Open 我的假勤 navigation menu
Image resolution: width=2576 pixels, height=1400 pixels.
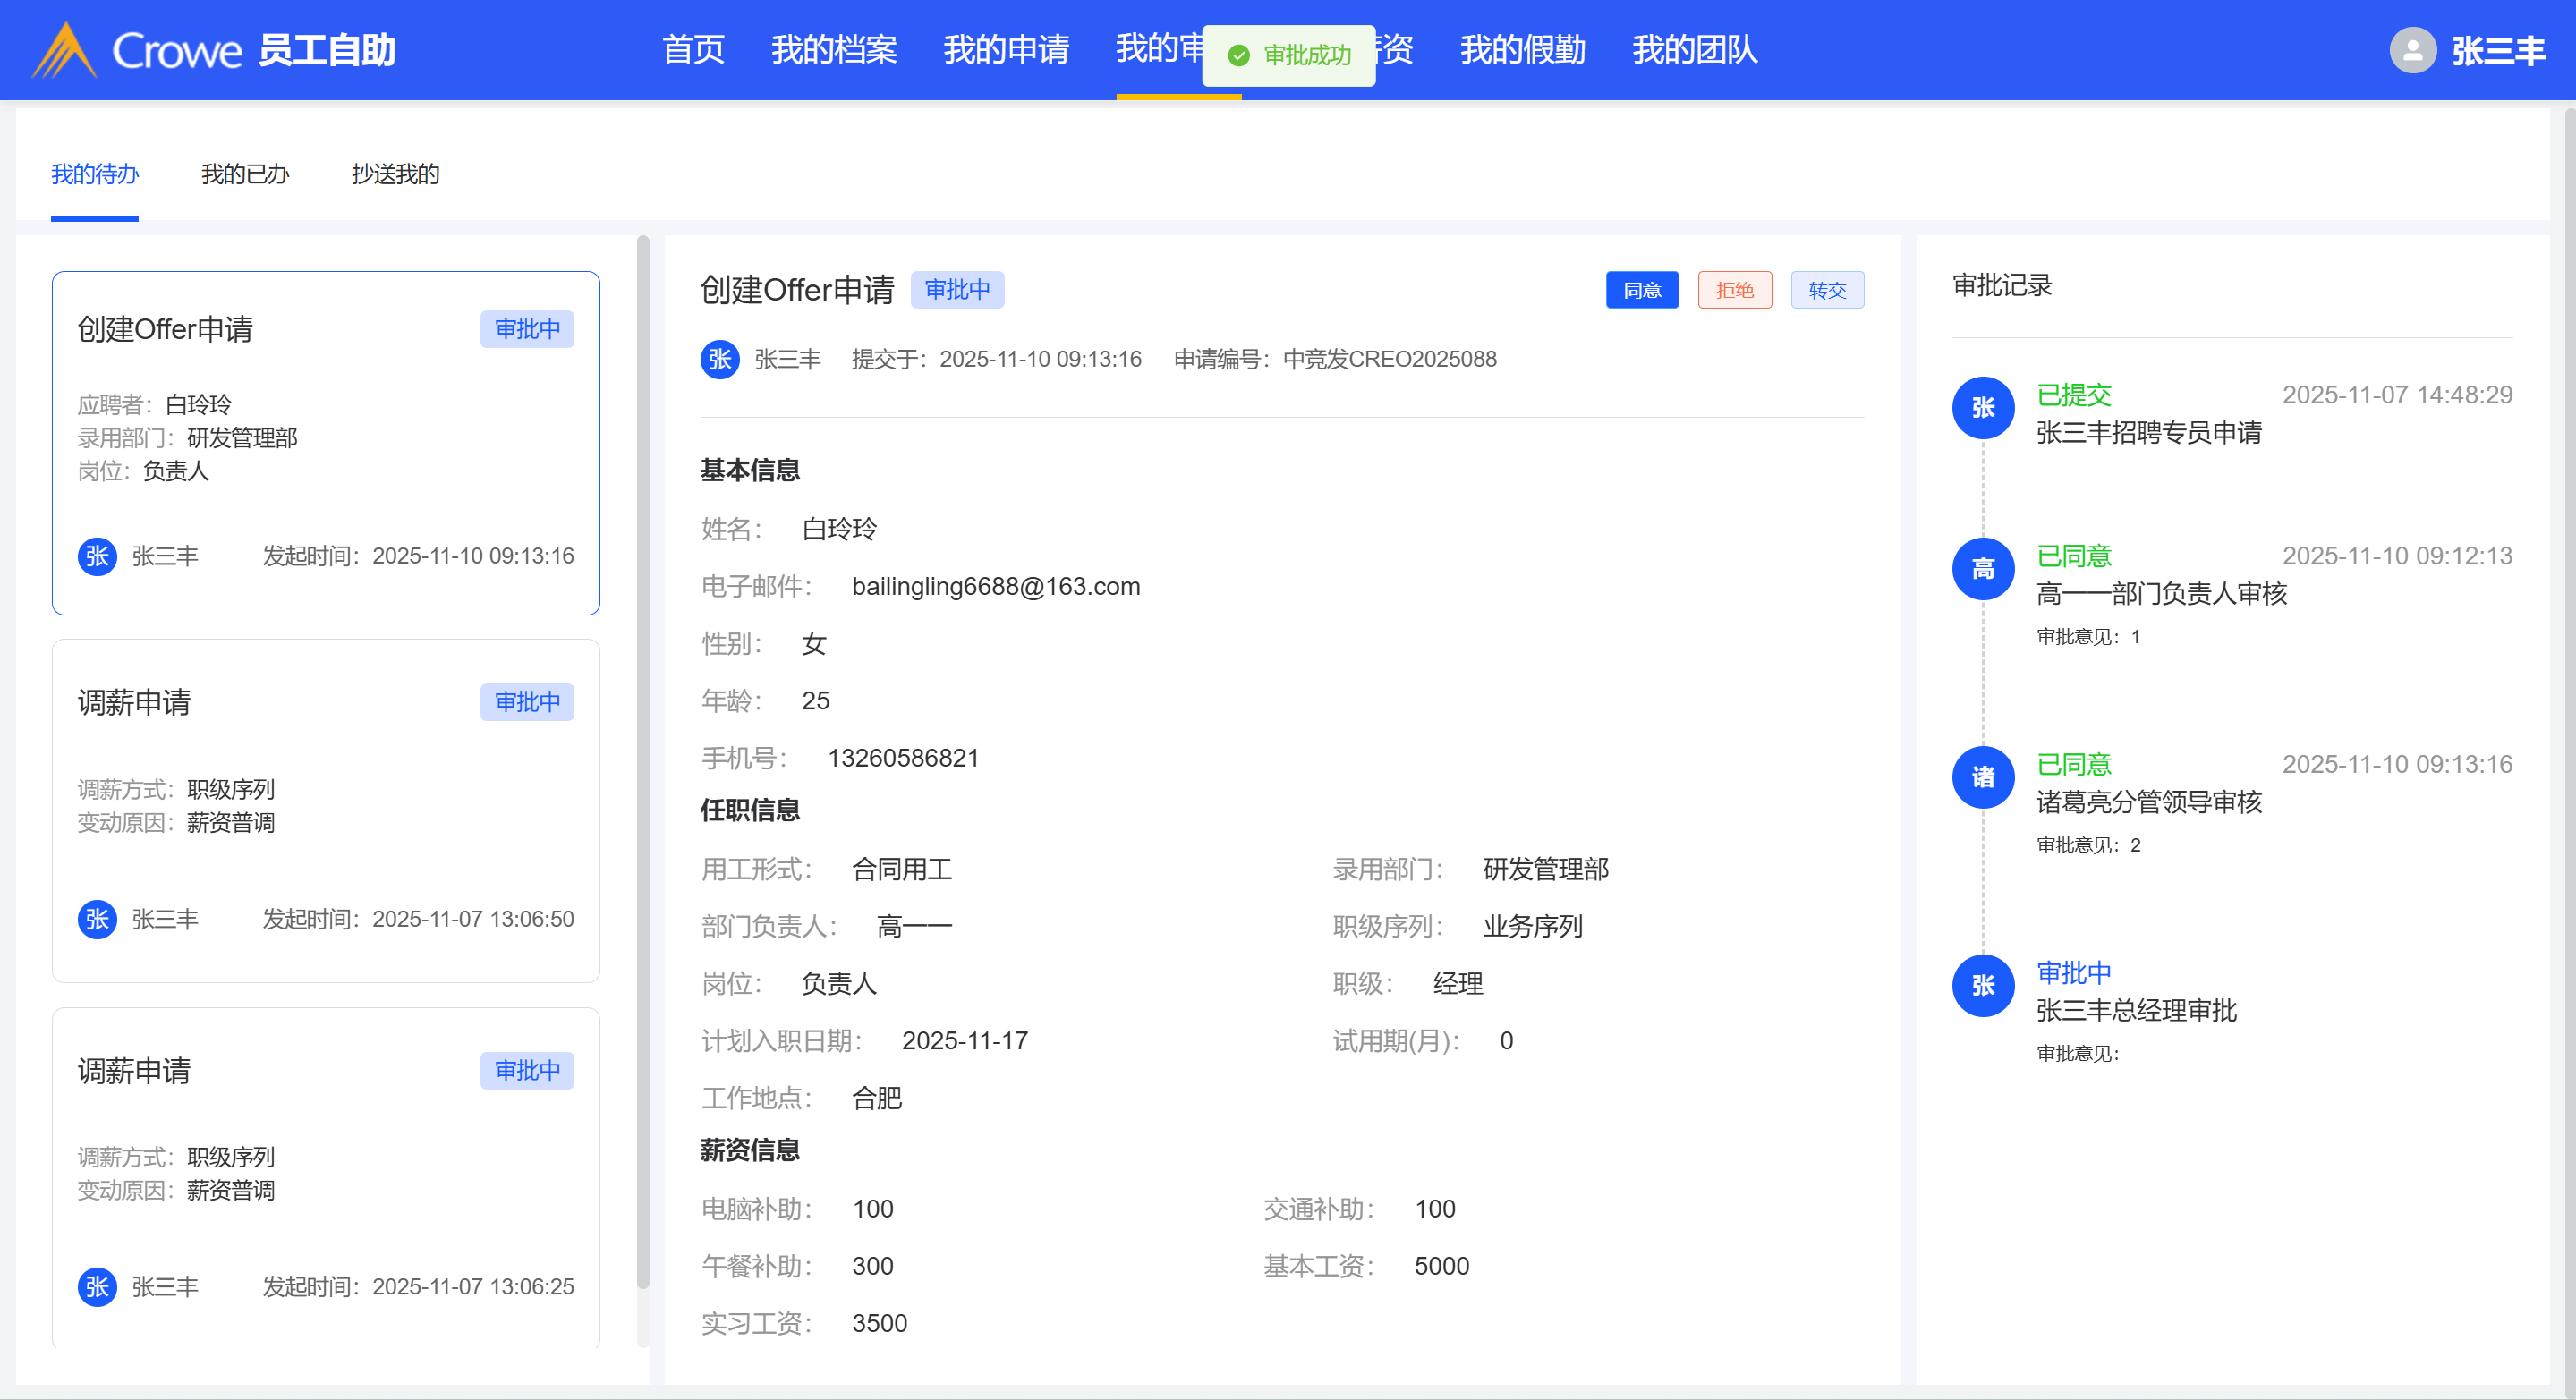click(x=1522, y=50)
